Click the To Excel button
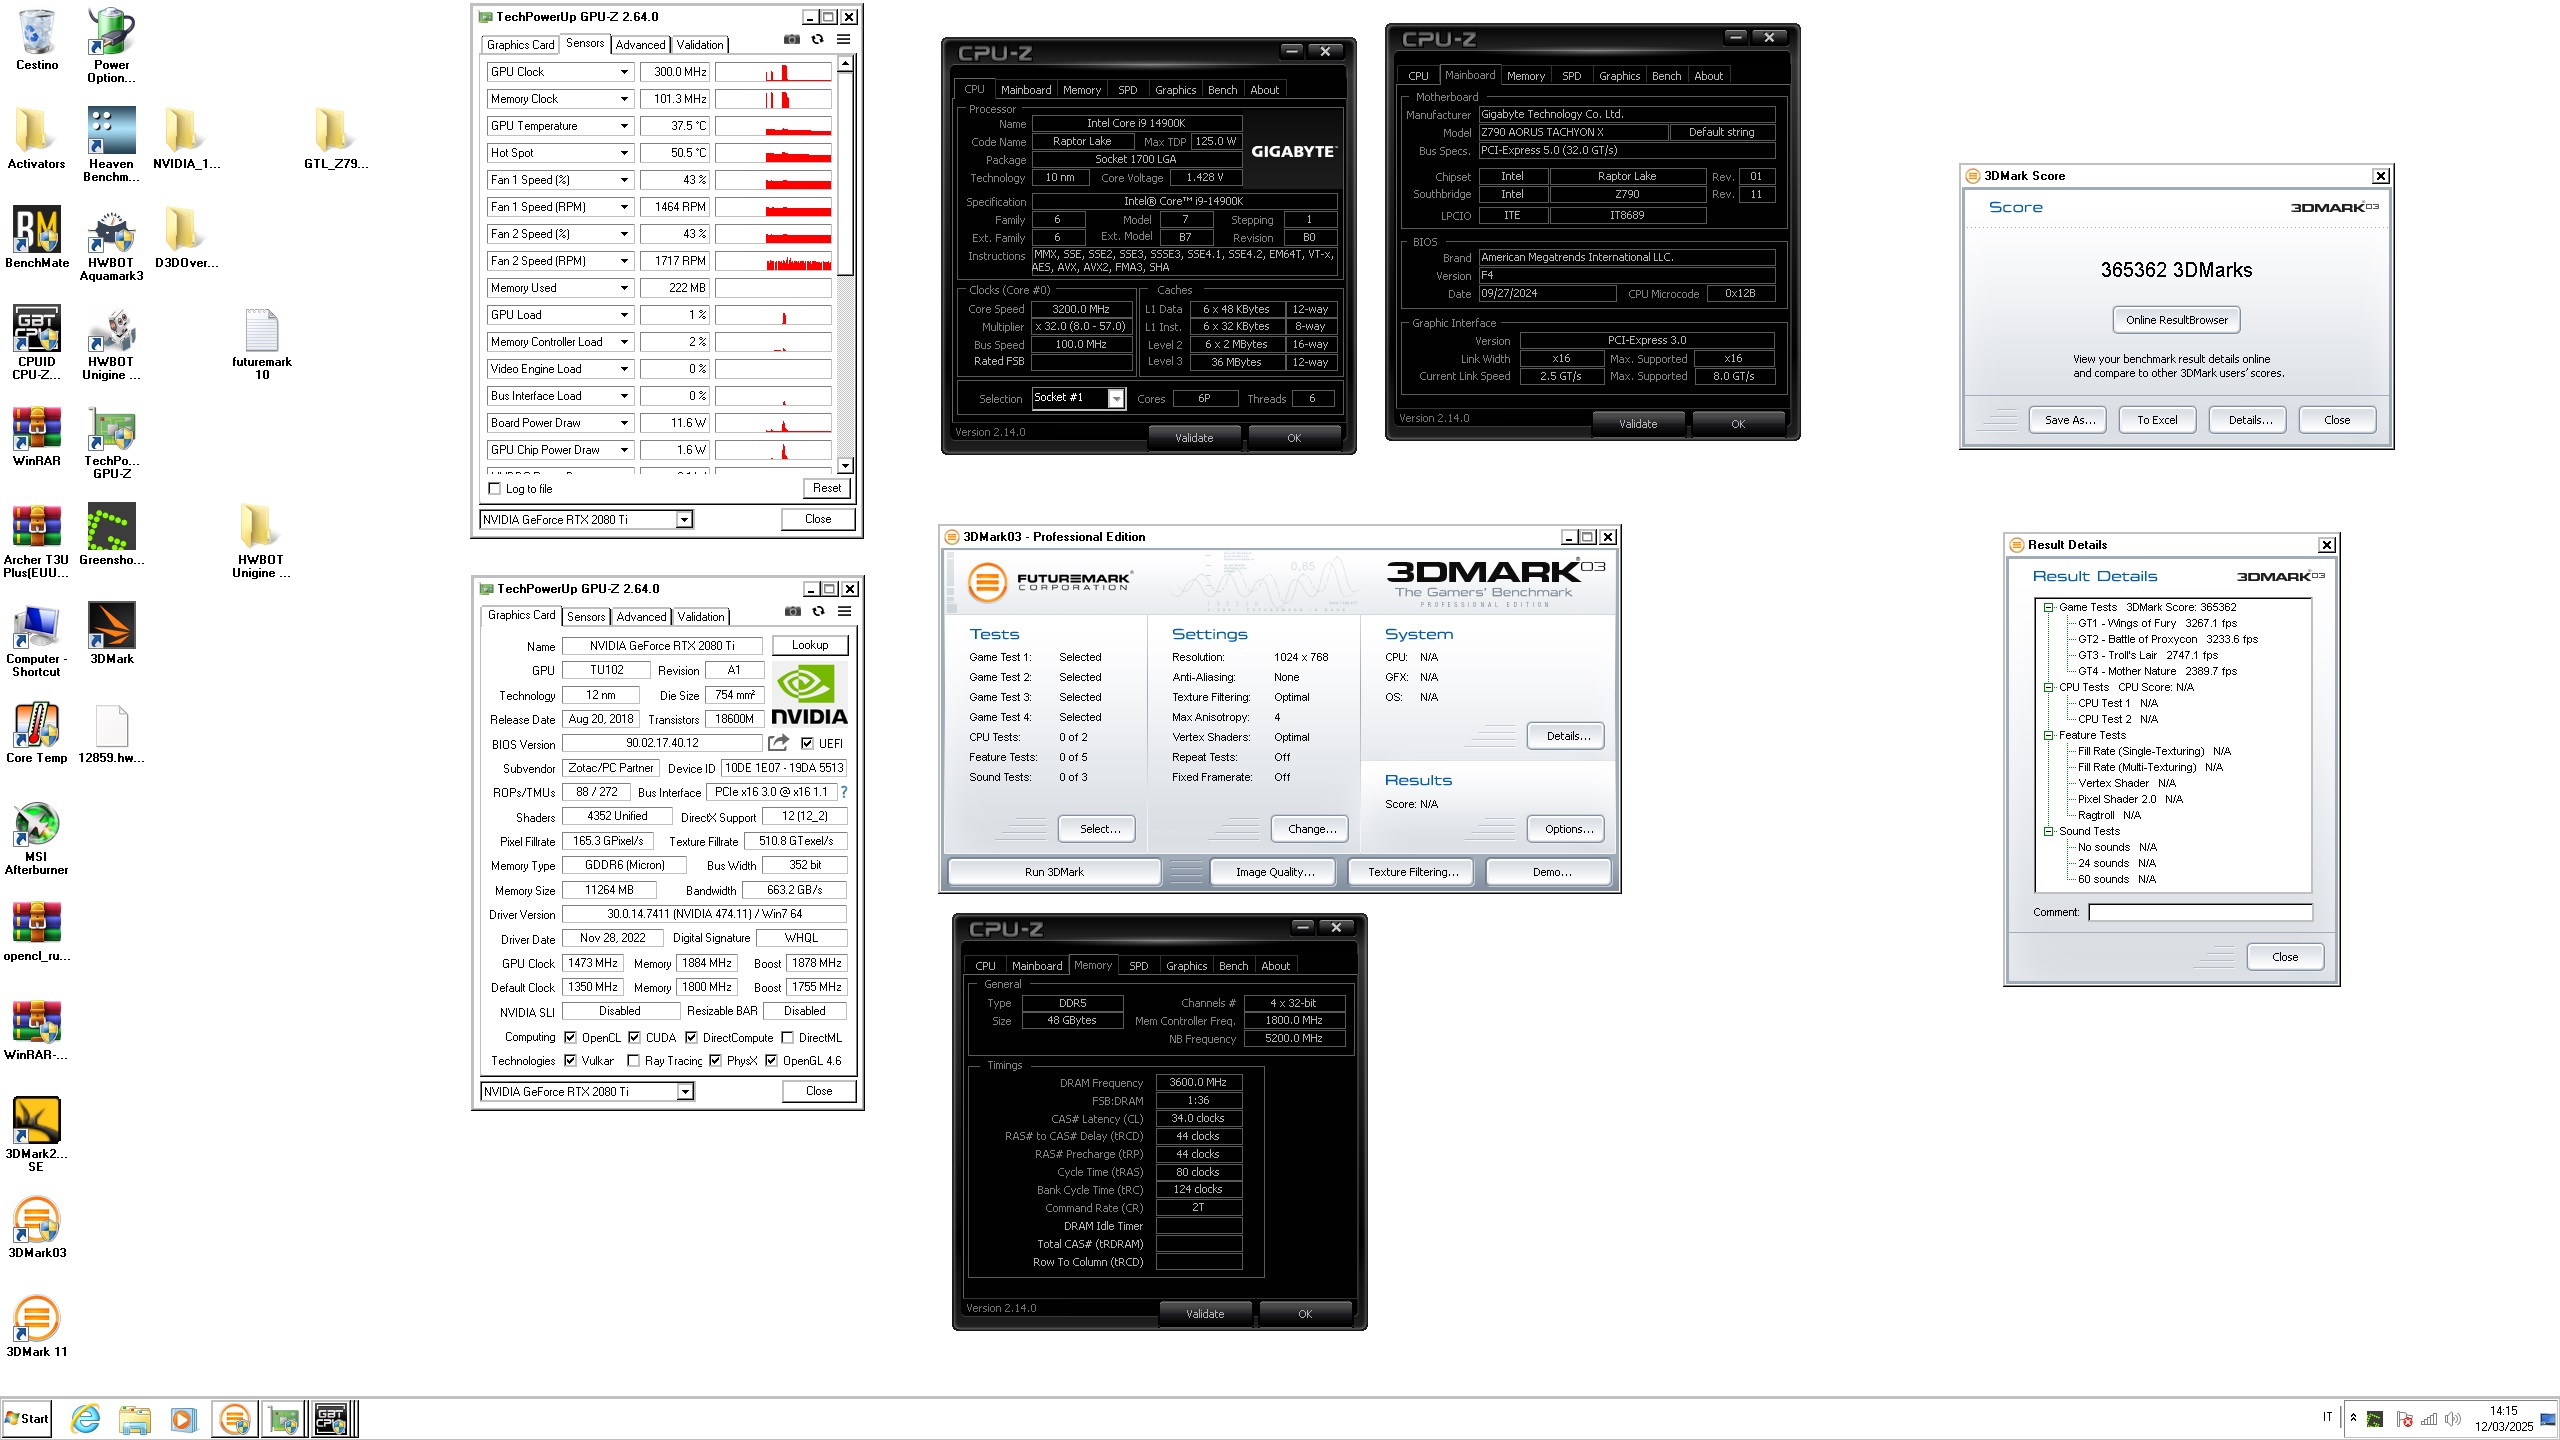Viewport: 2560px width, 1440px height. [2157, 420]
